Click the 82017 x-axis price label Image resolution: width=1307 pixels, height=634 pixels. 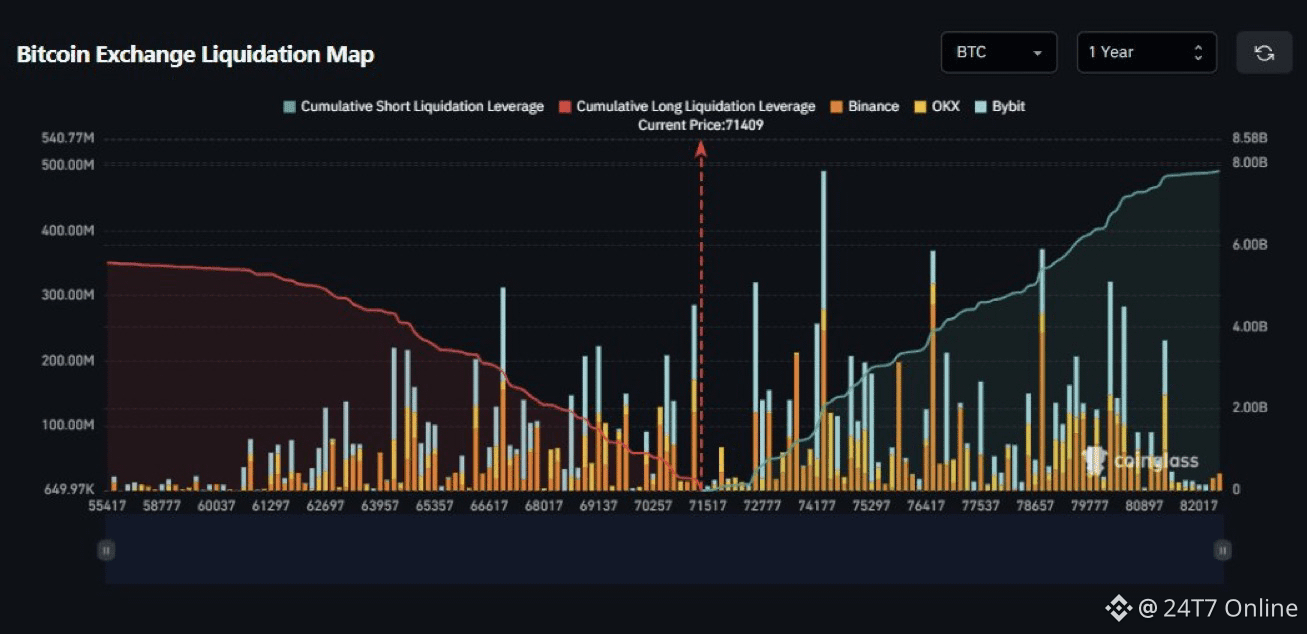(x=1199, y=506)
